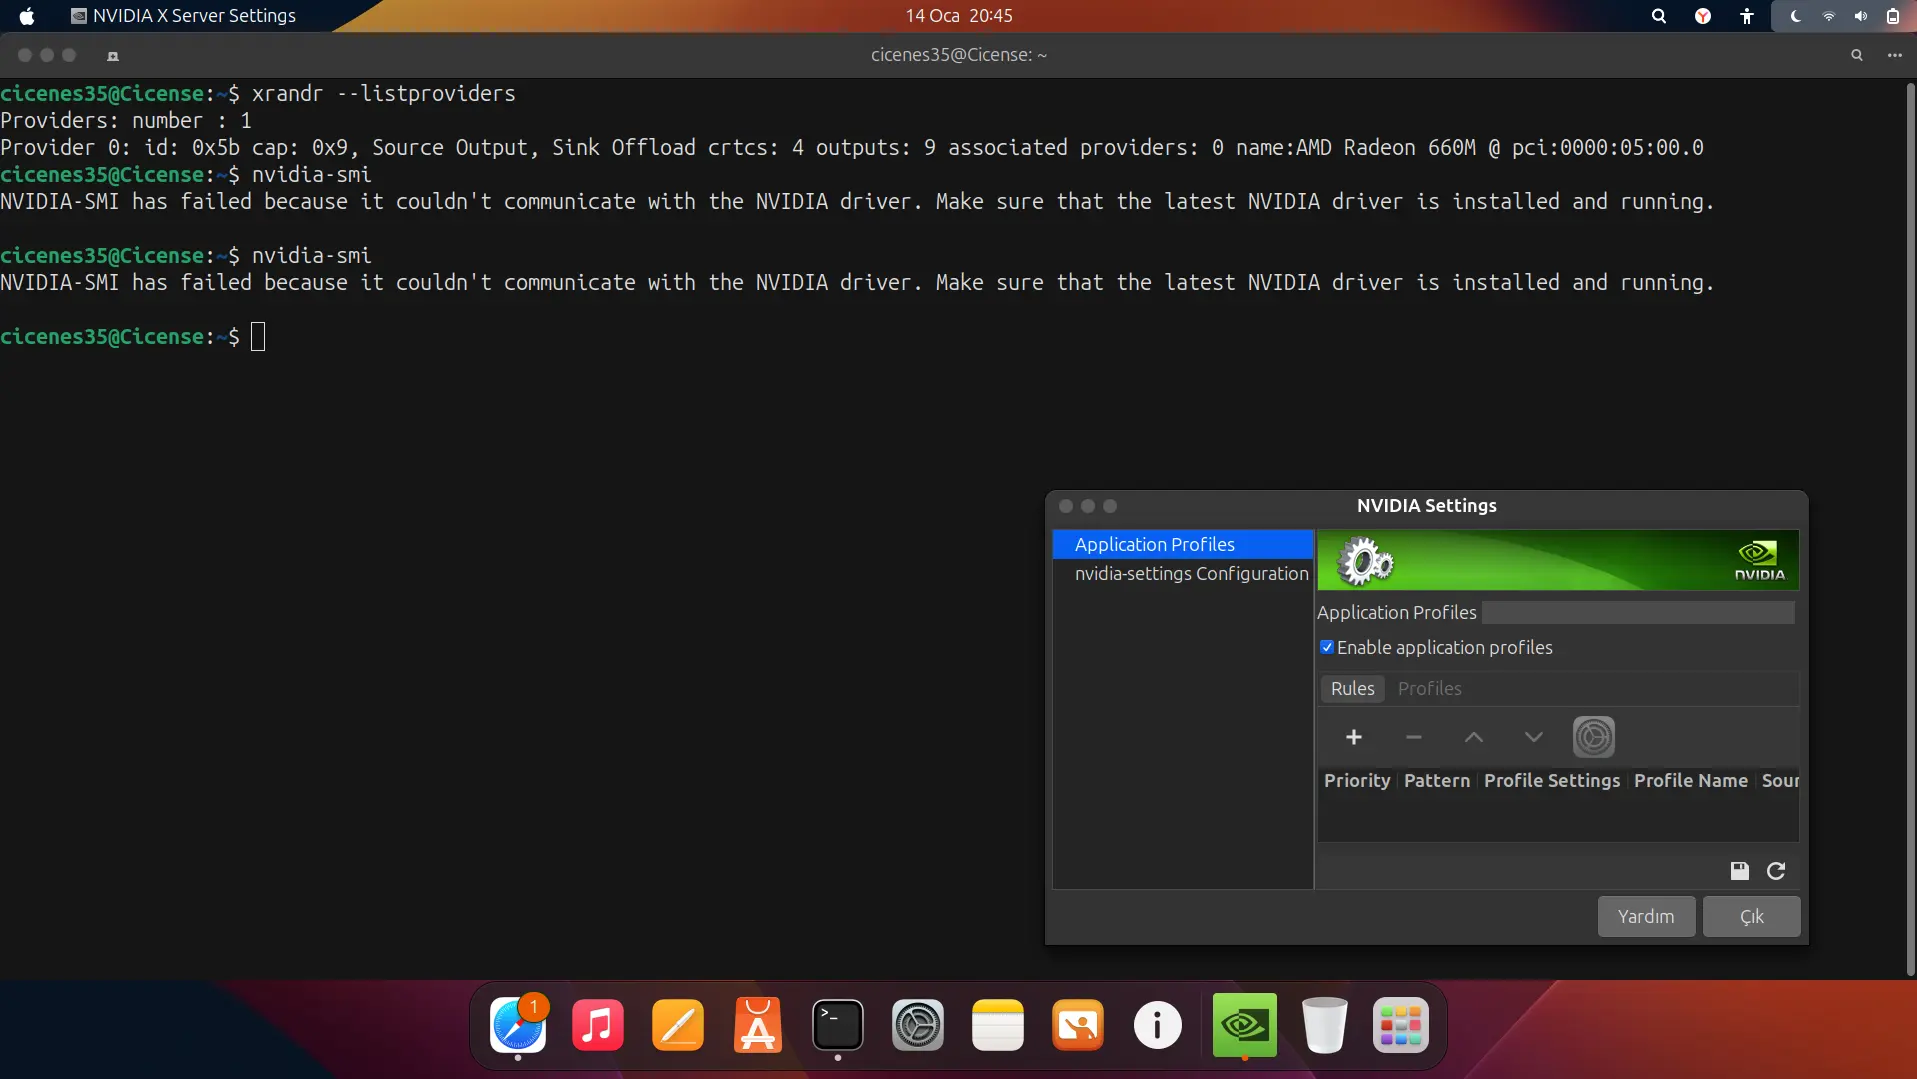Open System Settings gear in dock

918,1025
